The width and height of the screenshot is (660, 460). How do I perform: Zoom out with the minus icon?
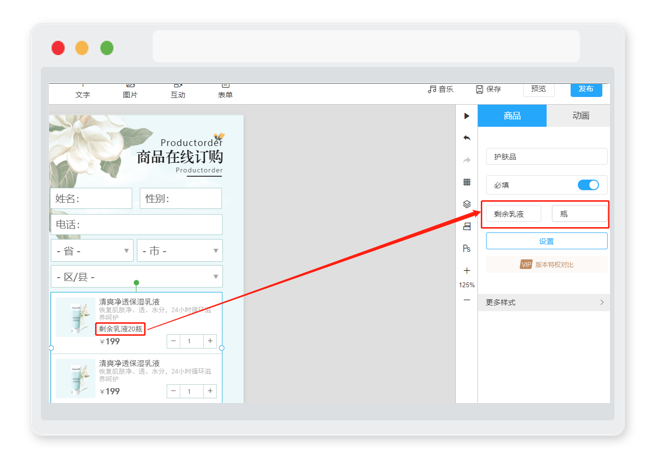[x=466, y=300]
